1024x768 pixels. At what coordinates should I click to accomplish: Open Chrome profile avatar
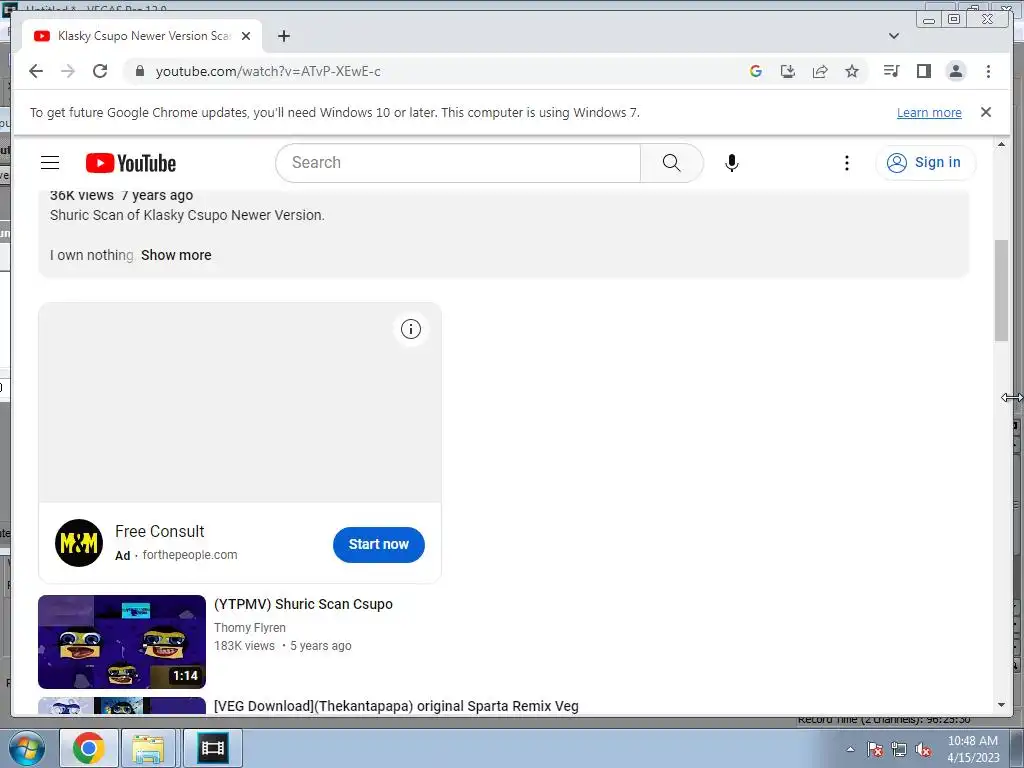pos(955,71)
